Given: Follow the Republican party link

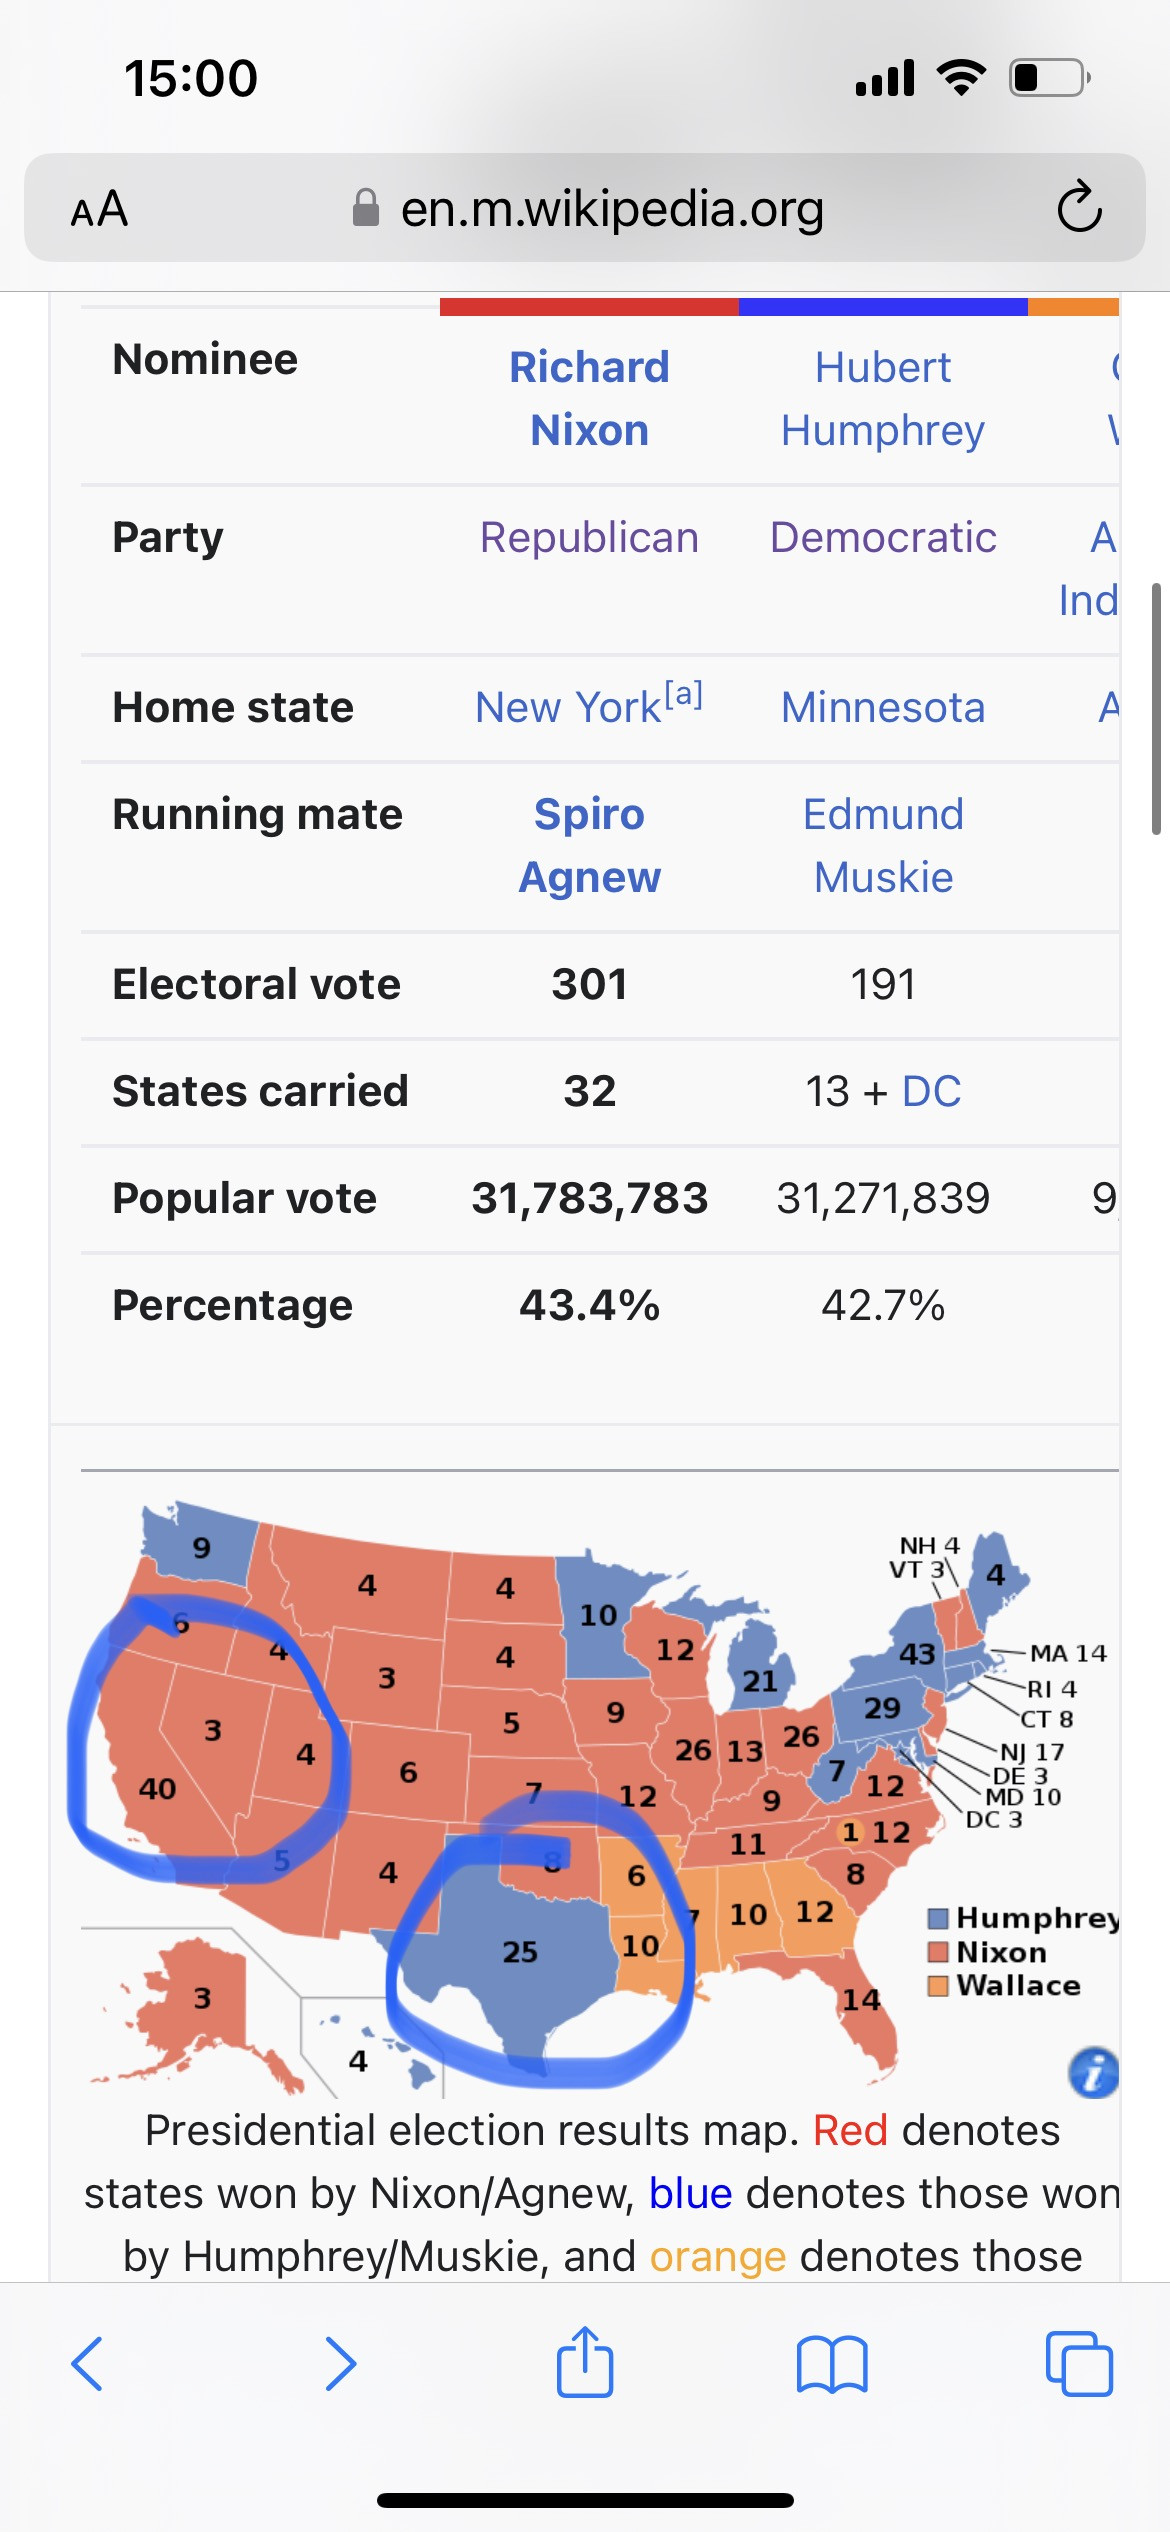Looking at the screenshot, I should click(x=589, y=537).
